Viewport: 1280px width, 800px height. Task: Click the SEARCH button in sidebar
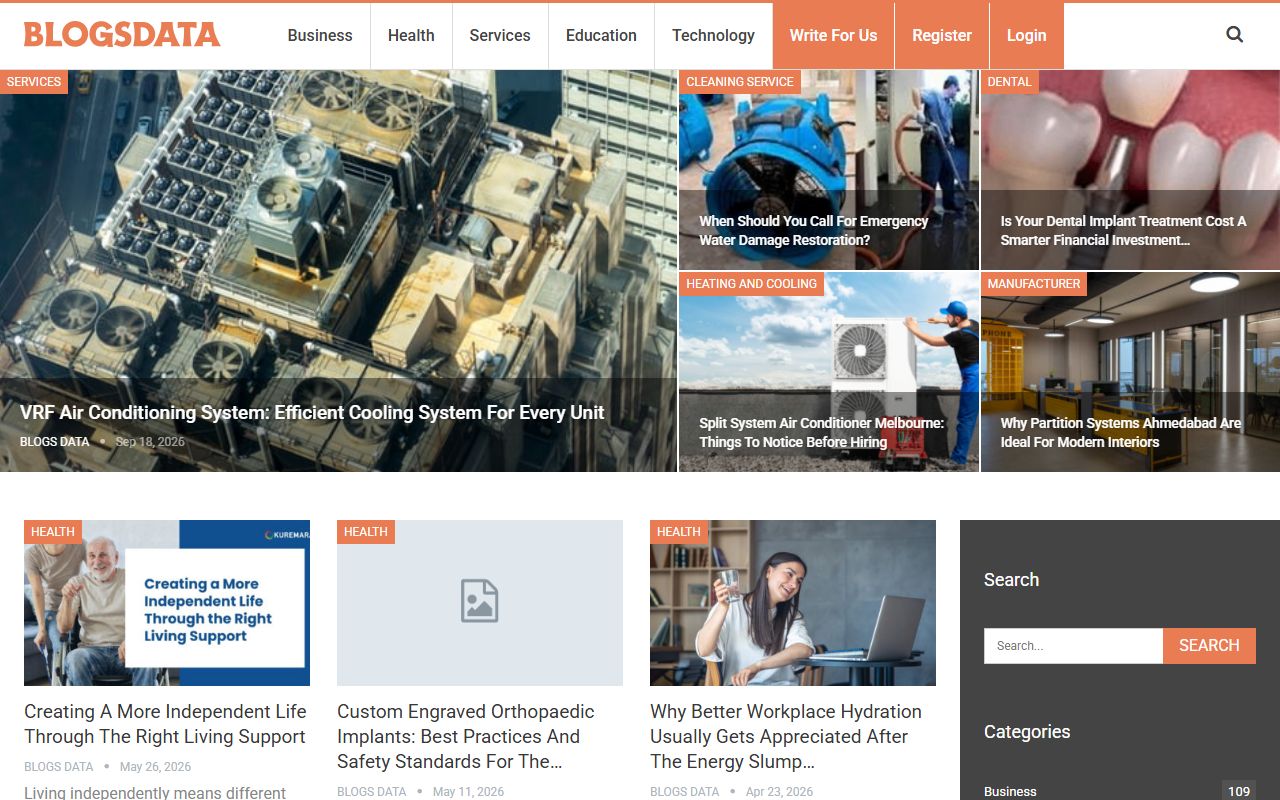1209,645
